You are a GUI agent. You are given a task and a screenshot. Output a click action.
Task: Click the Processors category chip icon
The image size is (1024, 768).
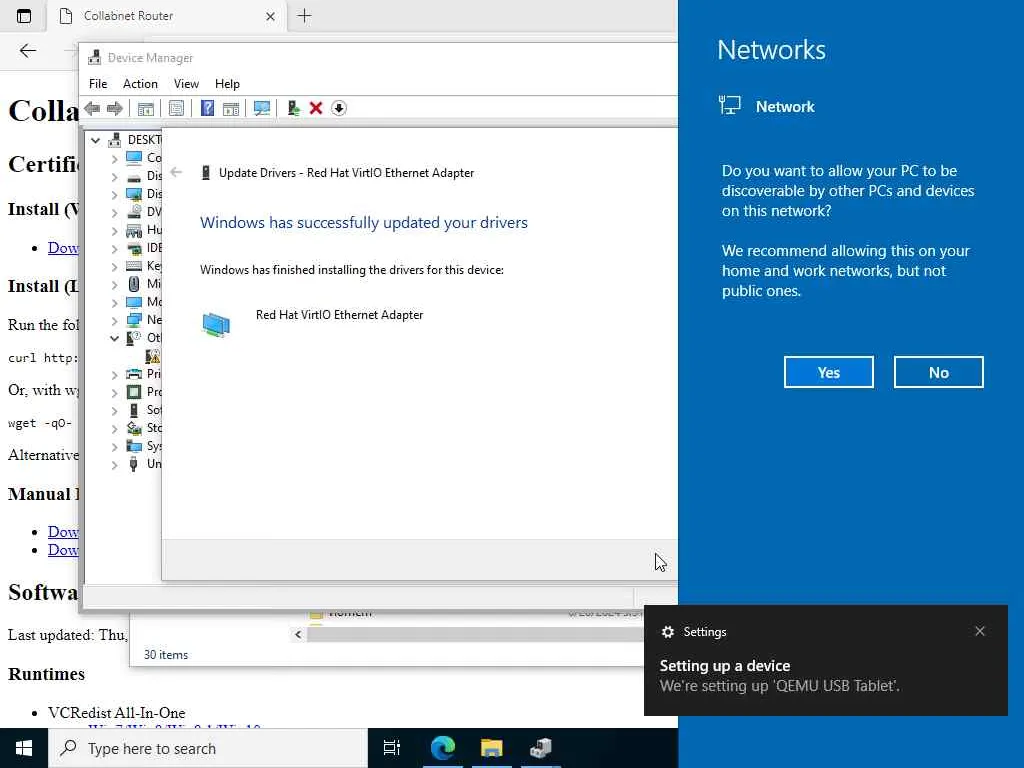[x=134, y=392]
